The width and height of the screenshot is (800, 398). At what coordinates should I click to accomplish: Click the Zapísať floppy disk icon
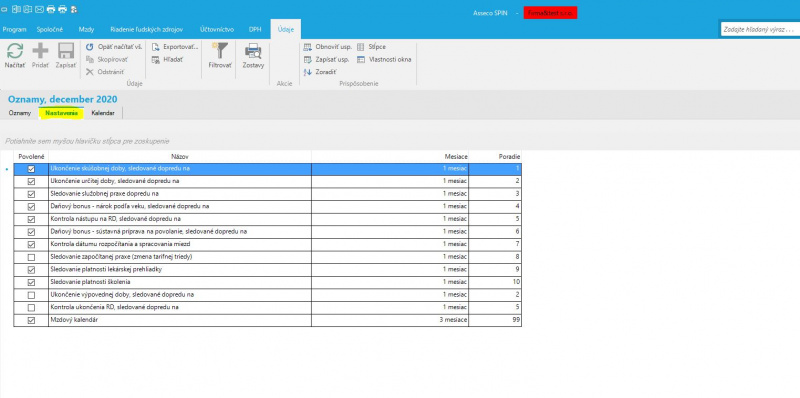66,51
